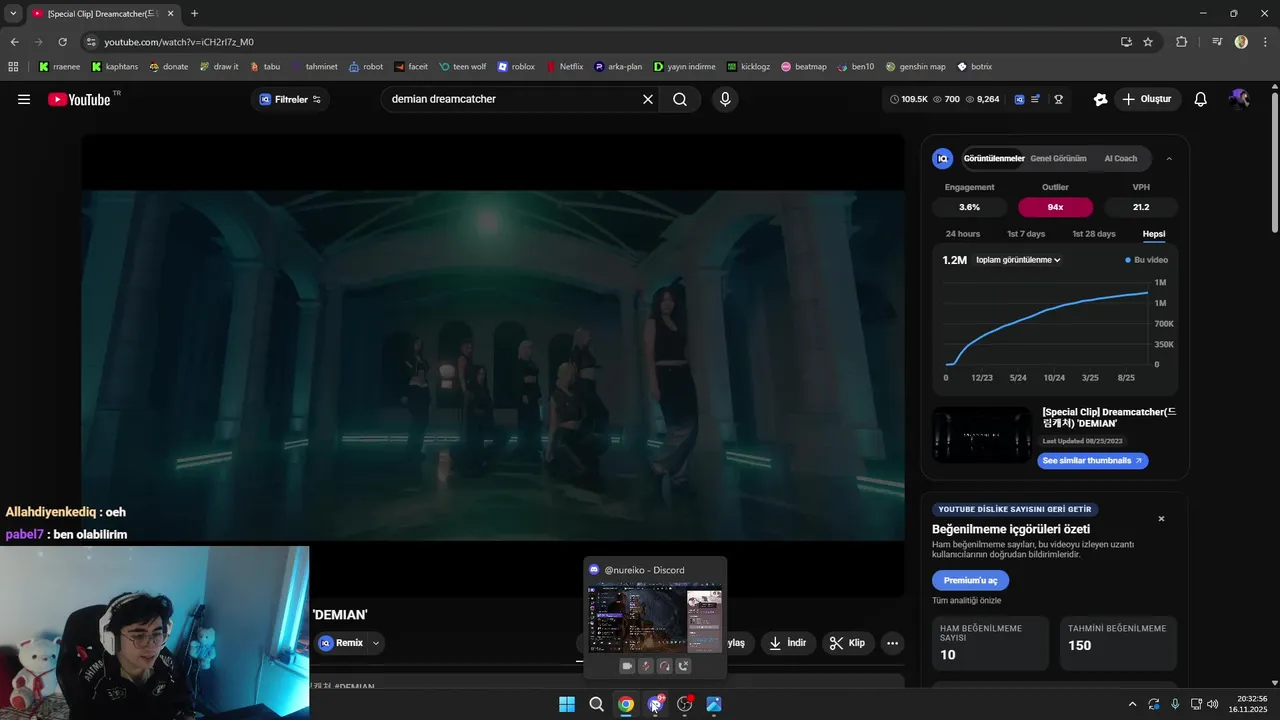Click the Bu video legend dot

1128,260
